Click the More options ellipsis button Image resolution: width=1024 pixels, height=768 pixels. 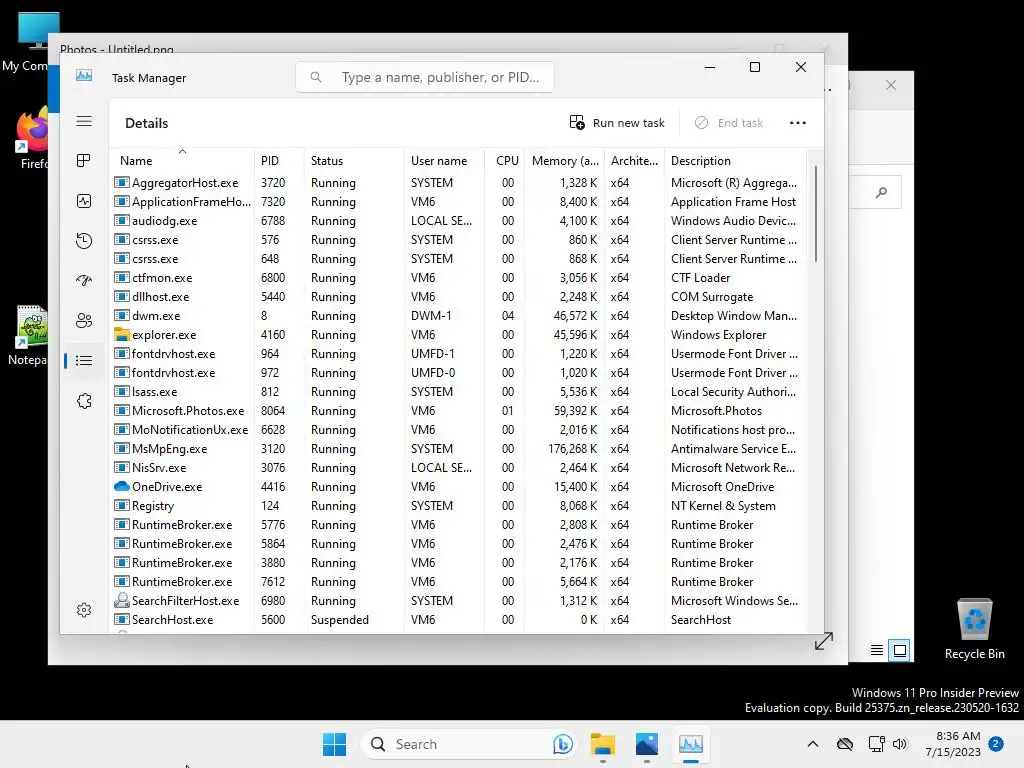point(797,123)
